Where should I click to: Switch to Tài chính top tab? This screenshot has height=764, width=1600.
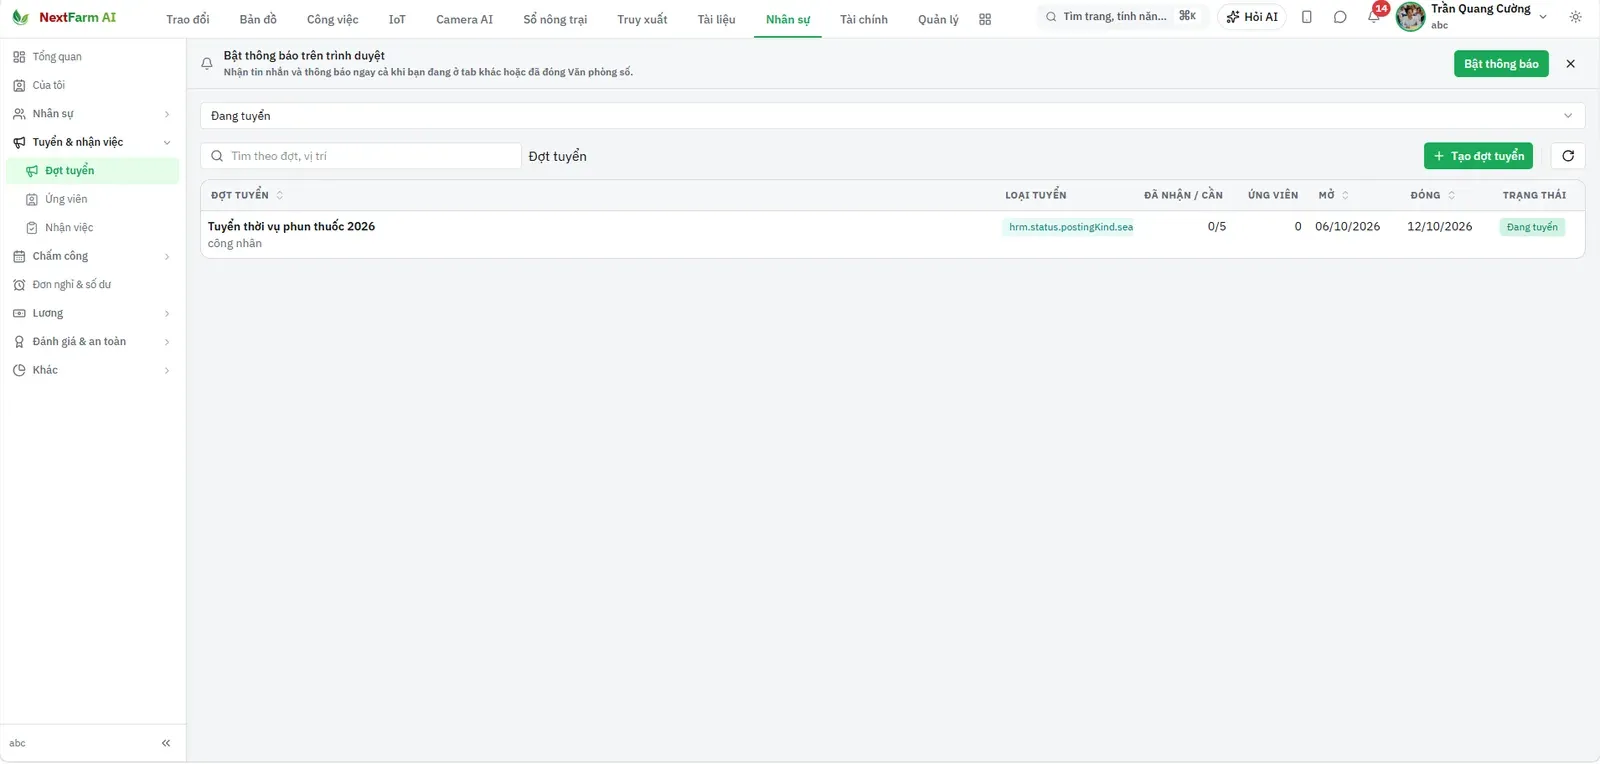tap(864, 19)
